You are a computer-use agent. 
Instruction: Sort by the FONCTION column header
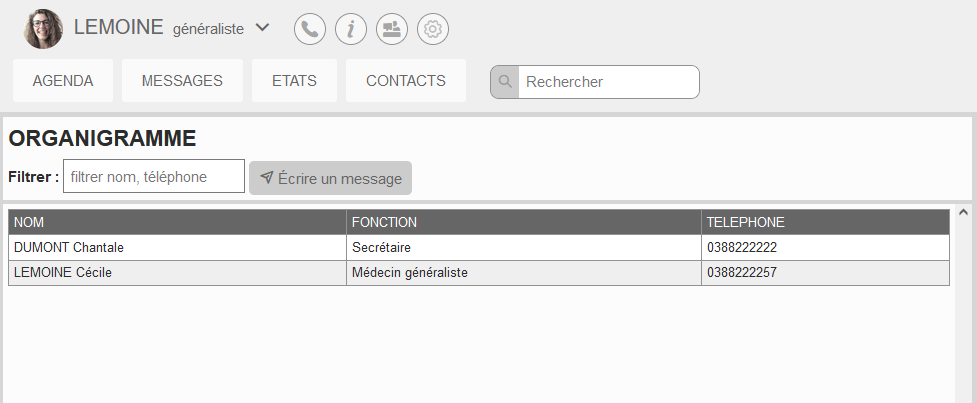524,222
